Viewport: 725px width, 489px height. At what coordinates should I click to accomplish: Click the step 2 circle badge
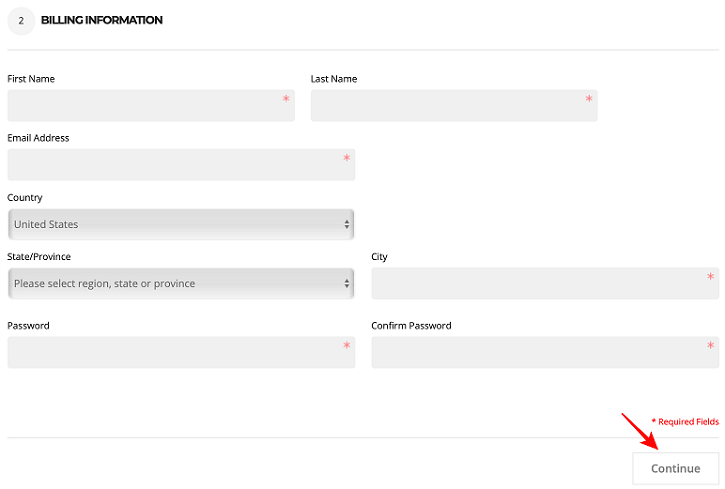(21, 21)
